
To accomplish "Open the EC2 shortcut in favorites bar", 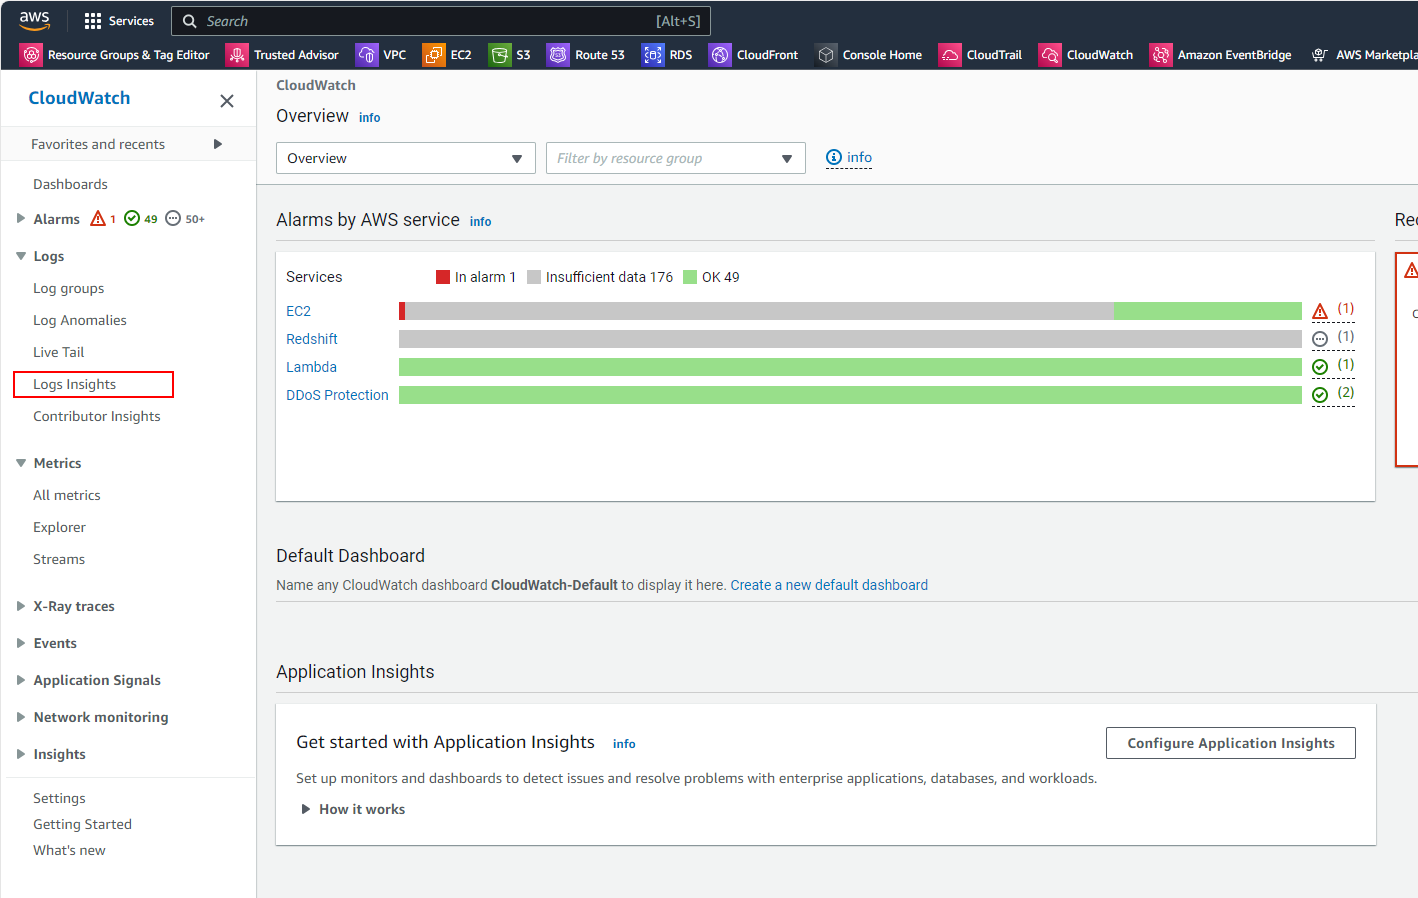I will 447,55.
